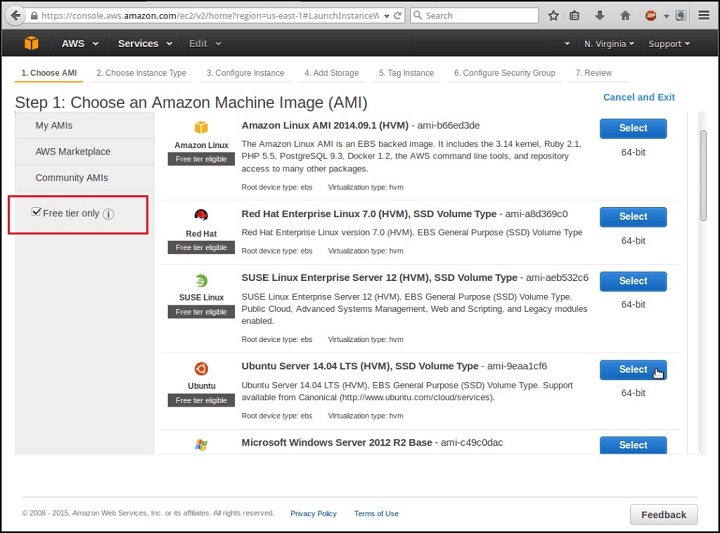Click the Windows flag logo icon
720x533 pixels.
click(x=201, y=444)
